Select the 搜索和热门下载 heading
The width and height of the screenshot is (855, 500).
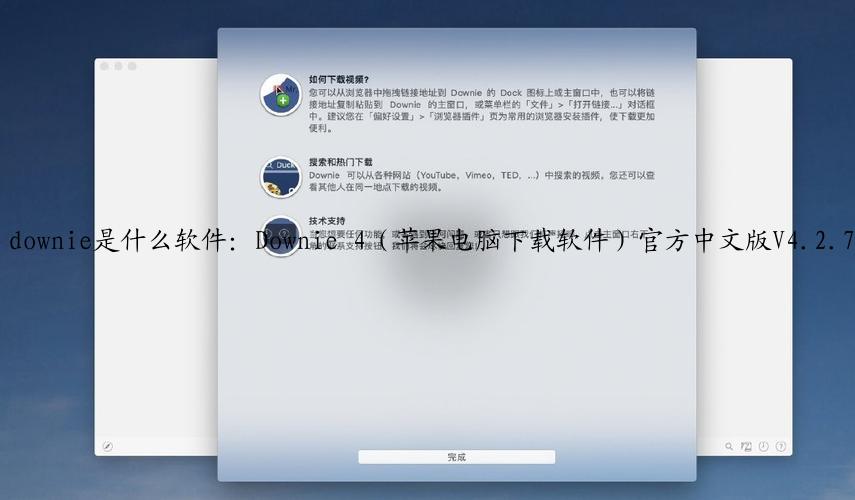(341, 162)
